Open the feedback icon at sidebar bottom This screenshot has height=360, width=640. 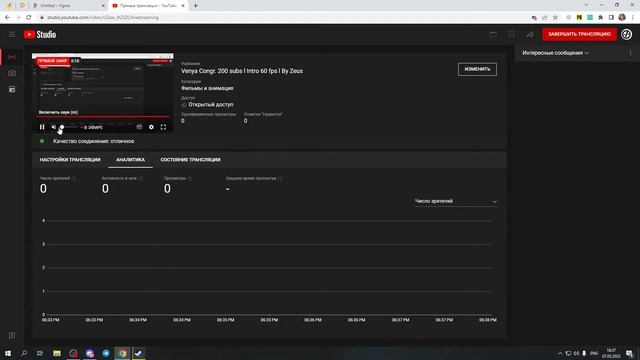12,336
